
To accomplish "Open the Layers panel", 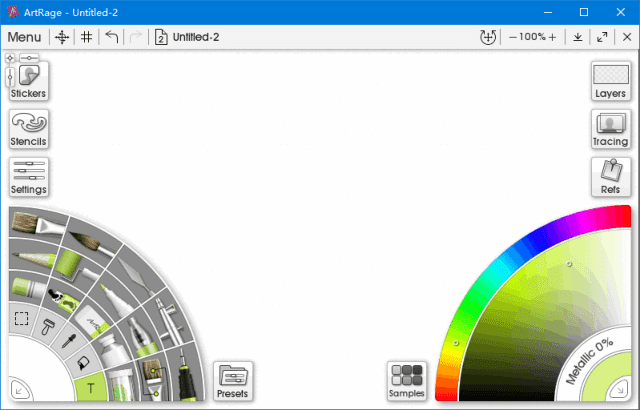I will 610,81.
